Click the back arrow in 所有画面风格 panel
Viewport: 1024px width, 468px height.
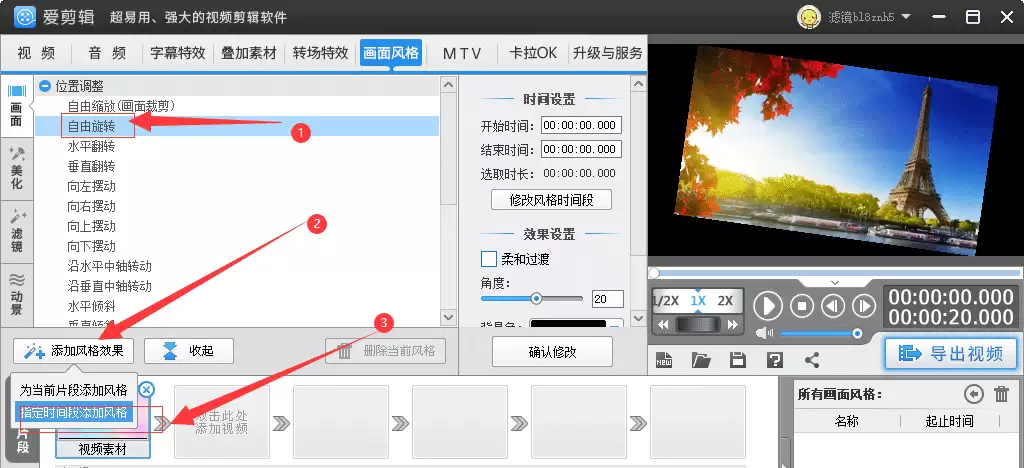tap(974, 394)
